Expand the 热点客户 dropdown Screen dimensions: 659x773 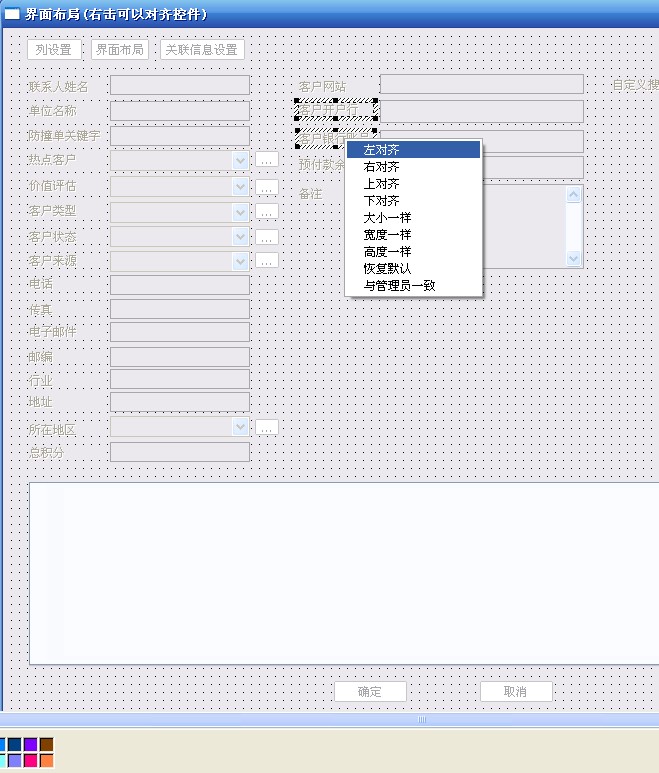pyautogui.click(x=240, y=160)
